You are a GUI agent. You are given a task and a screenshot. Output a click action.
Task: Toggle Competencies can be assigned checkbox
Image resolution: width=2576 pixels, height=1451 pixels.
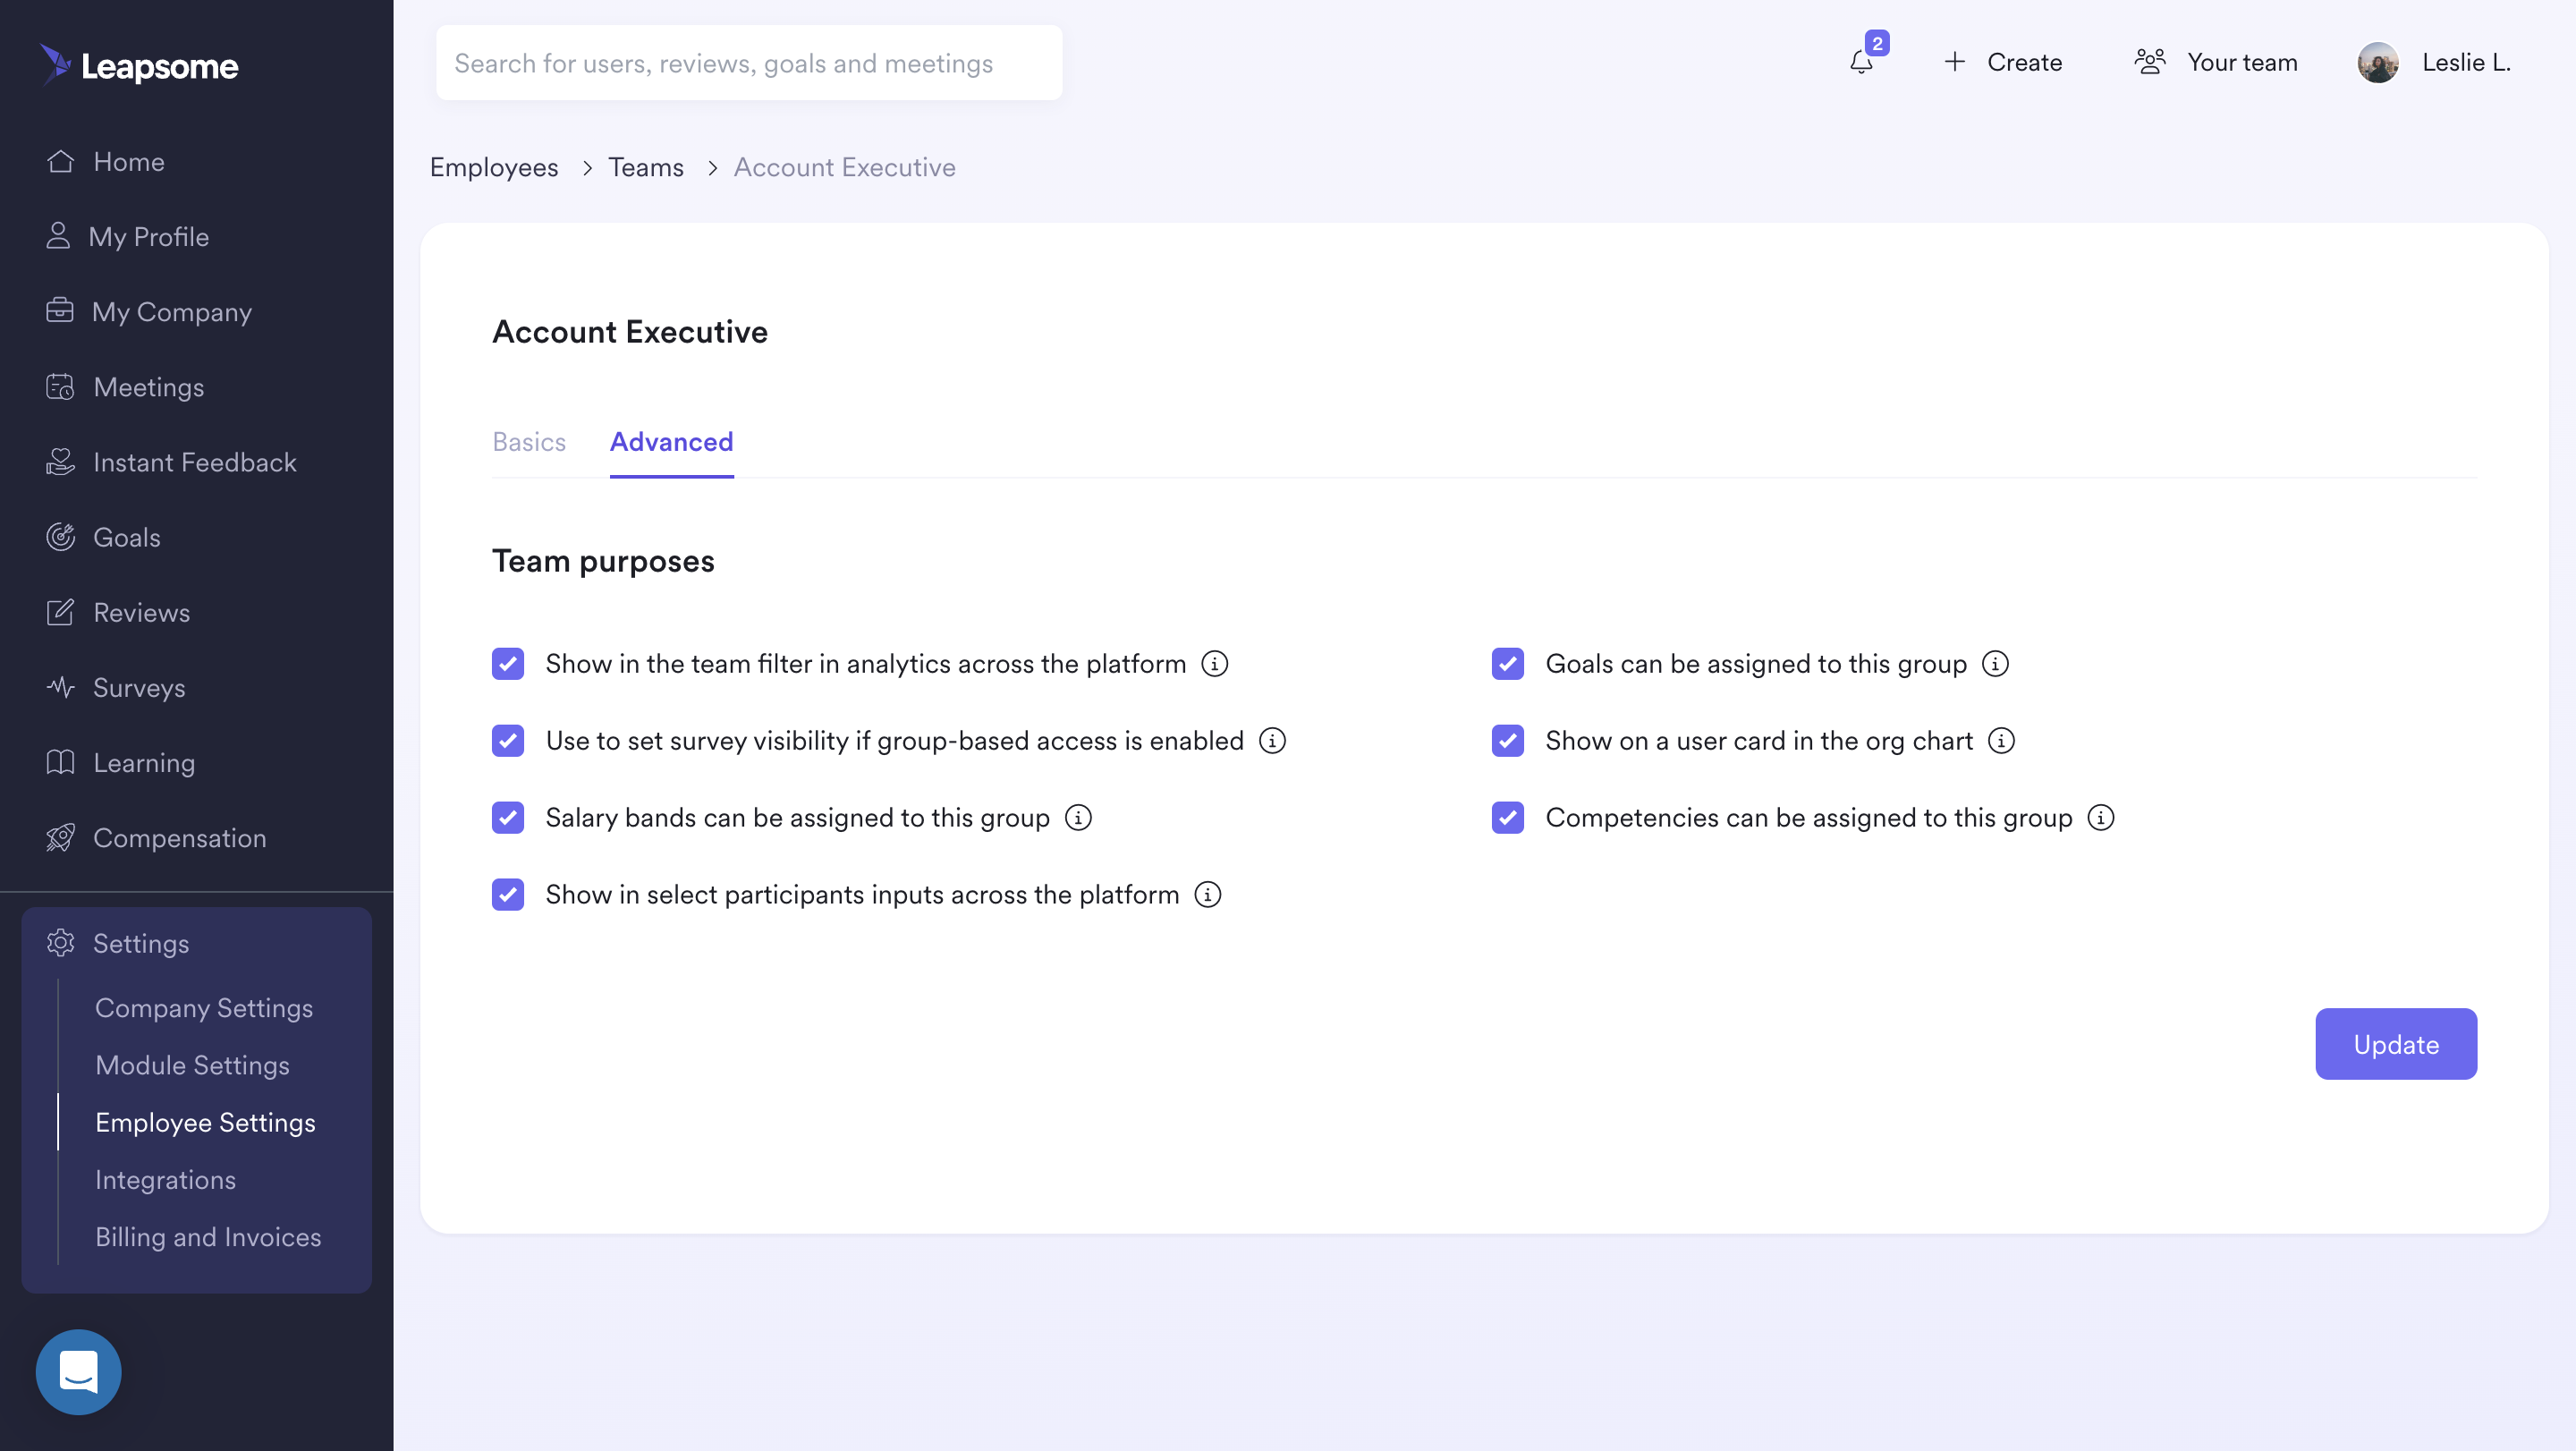(x=1508, y=818)
